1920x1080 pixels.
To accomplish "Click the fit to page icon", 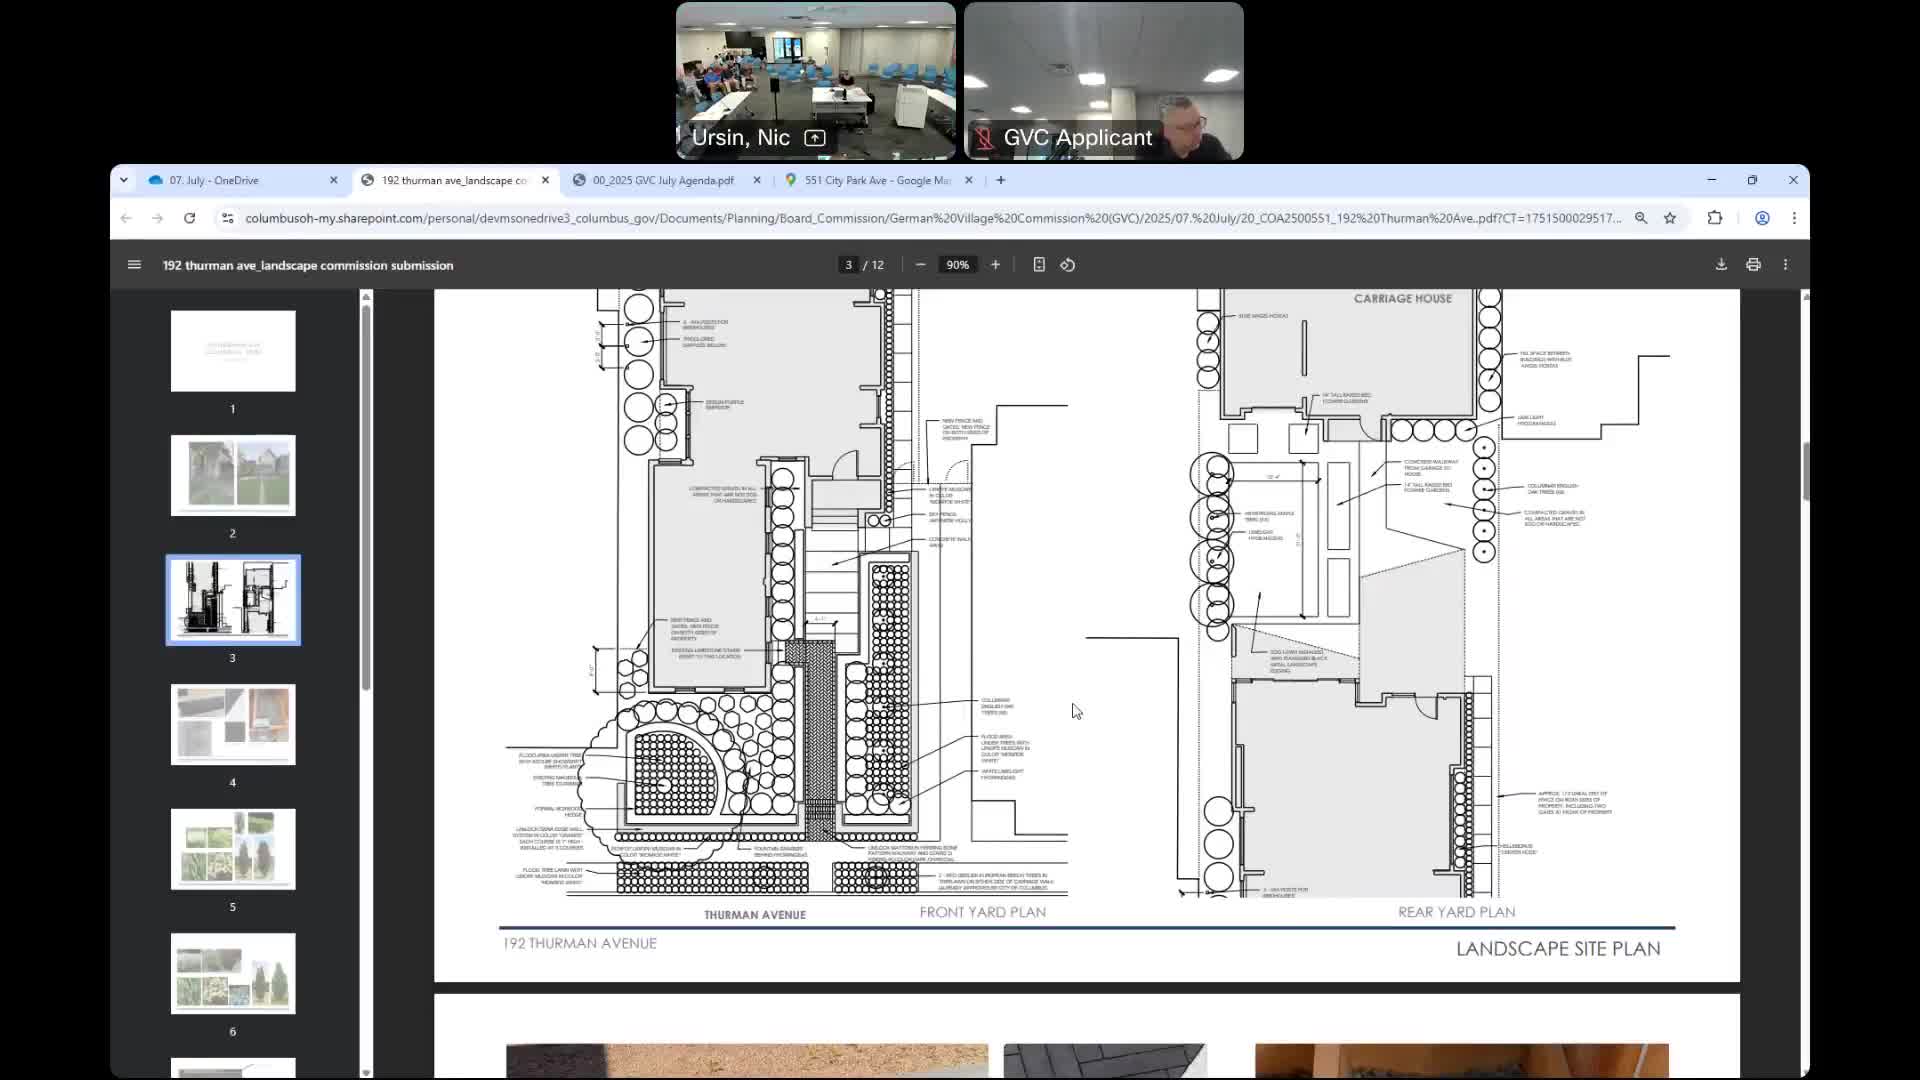I will tap(1039, 265).
